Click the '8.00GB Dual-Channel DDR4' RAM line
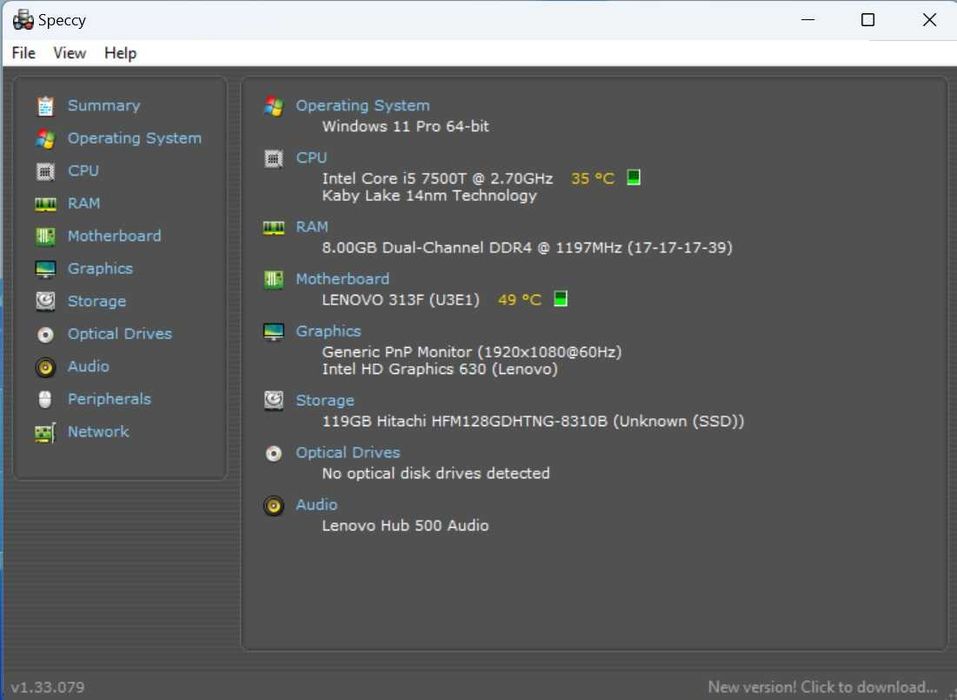 [x=527, y=248]
